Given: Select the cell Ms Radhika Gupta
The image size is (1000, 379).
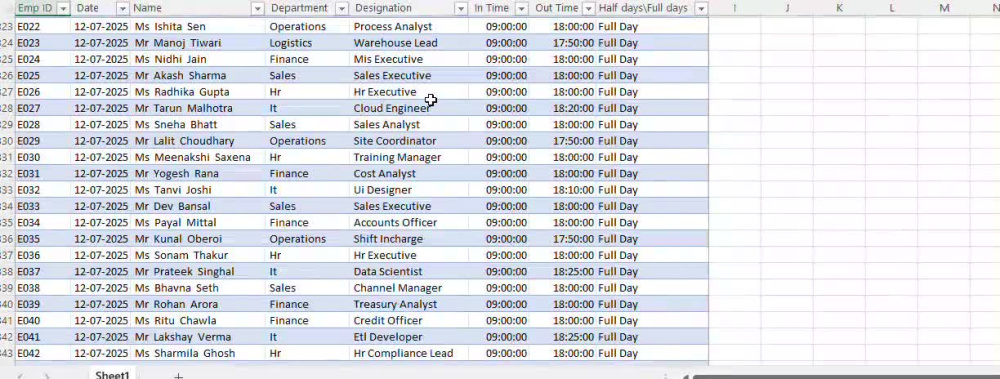Looking at the screenshot, I should (x=198, y=92).
